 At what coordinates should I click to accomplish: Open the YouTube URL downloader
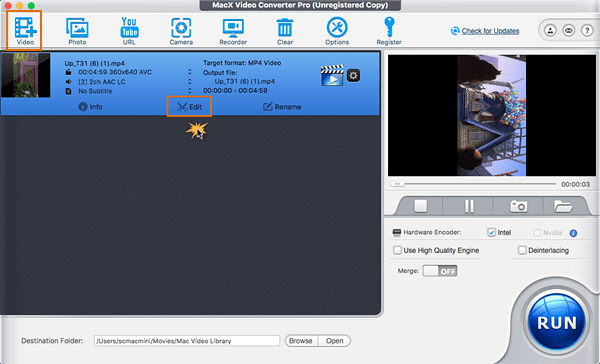pyautogui.click(x=129, y=31)
